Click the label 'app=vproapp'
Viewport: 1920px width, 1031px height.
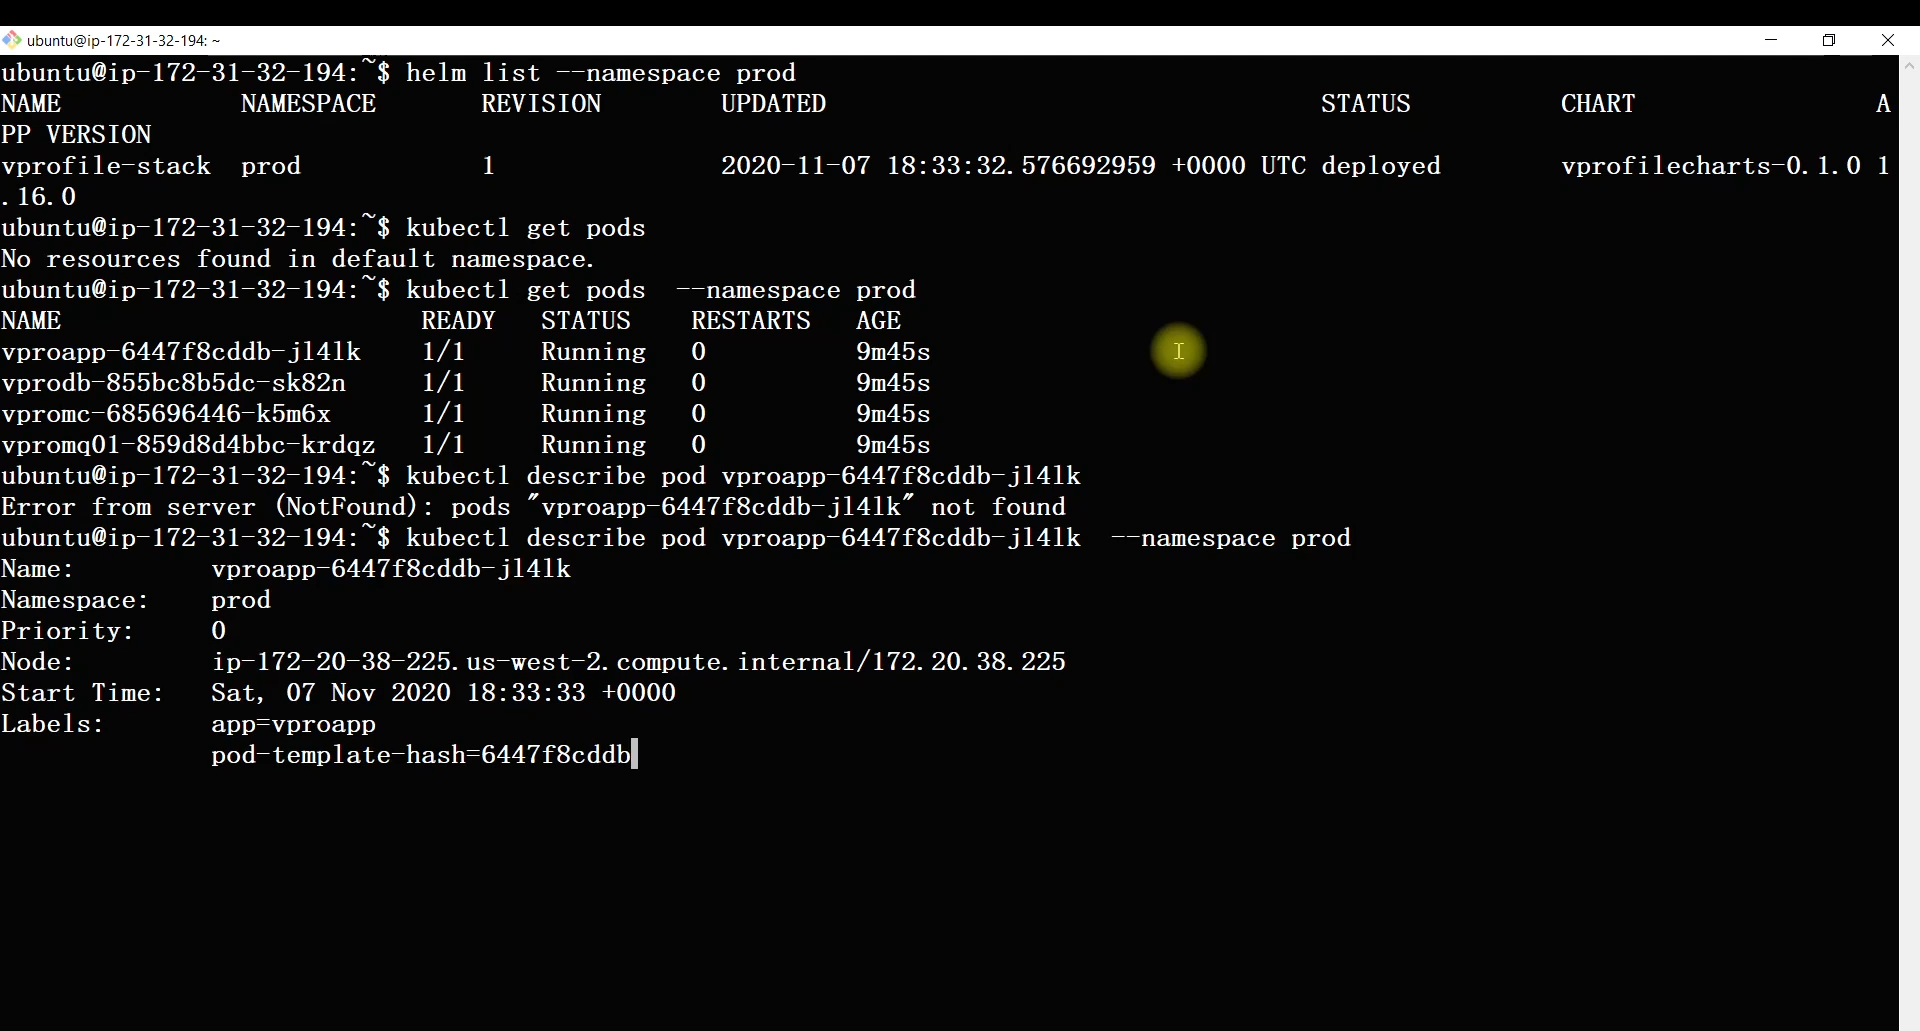[x=294, y=724]
